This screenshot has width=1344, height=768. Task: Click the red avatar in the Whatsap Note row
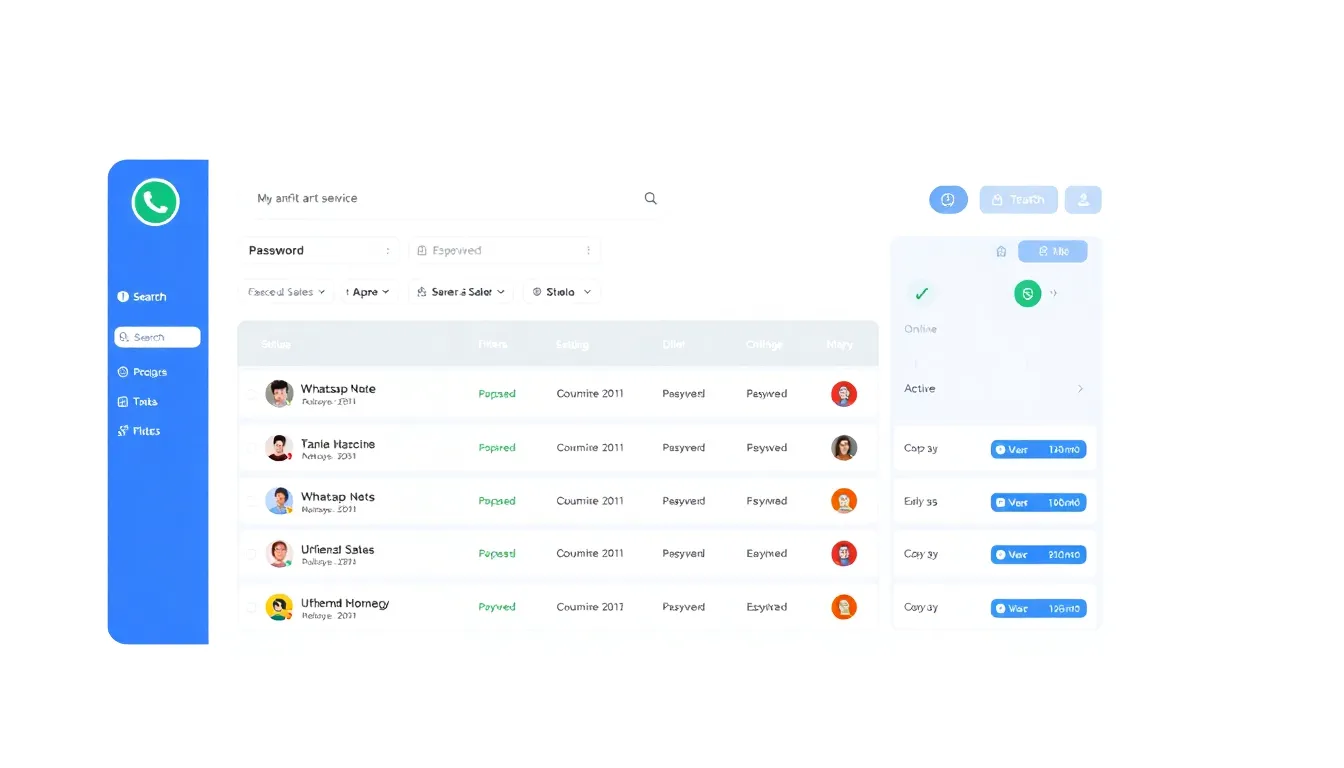pos(844,394)
